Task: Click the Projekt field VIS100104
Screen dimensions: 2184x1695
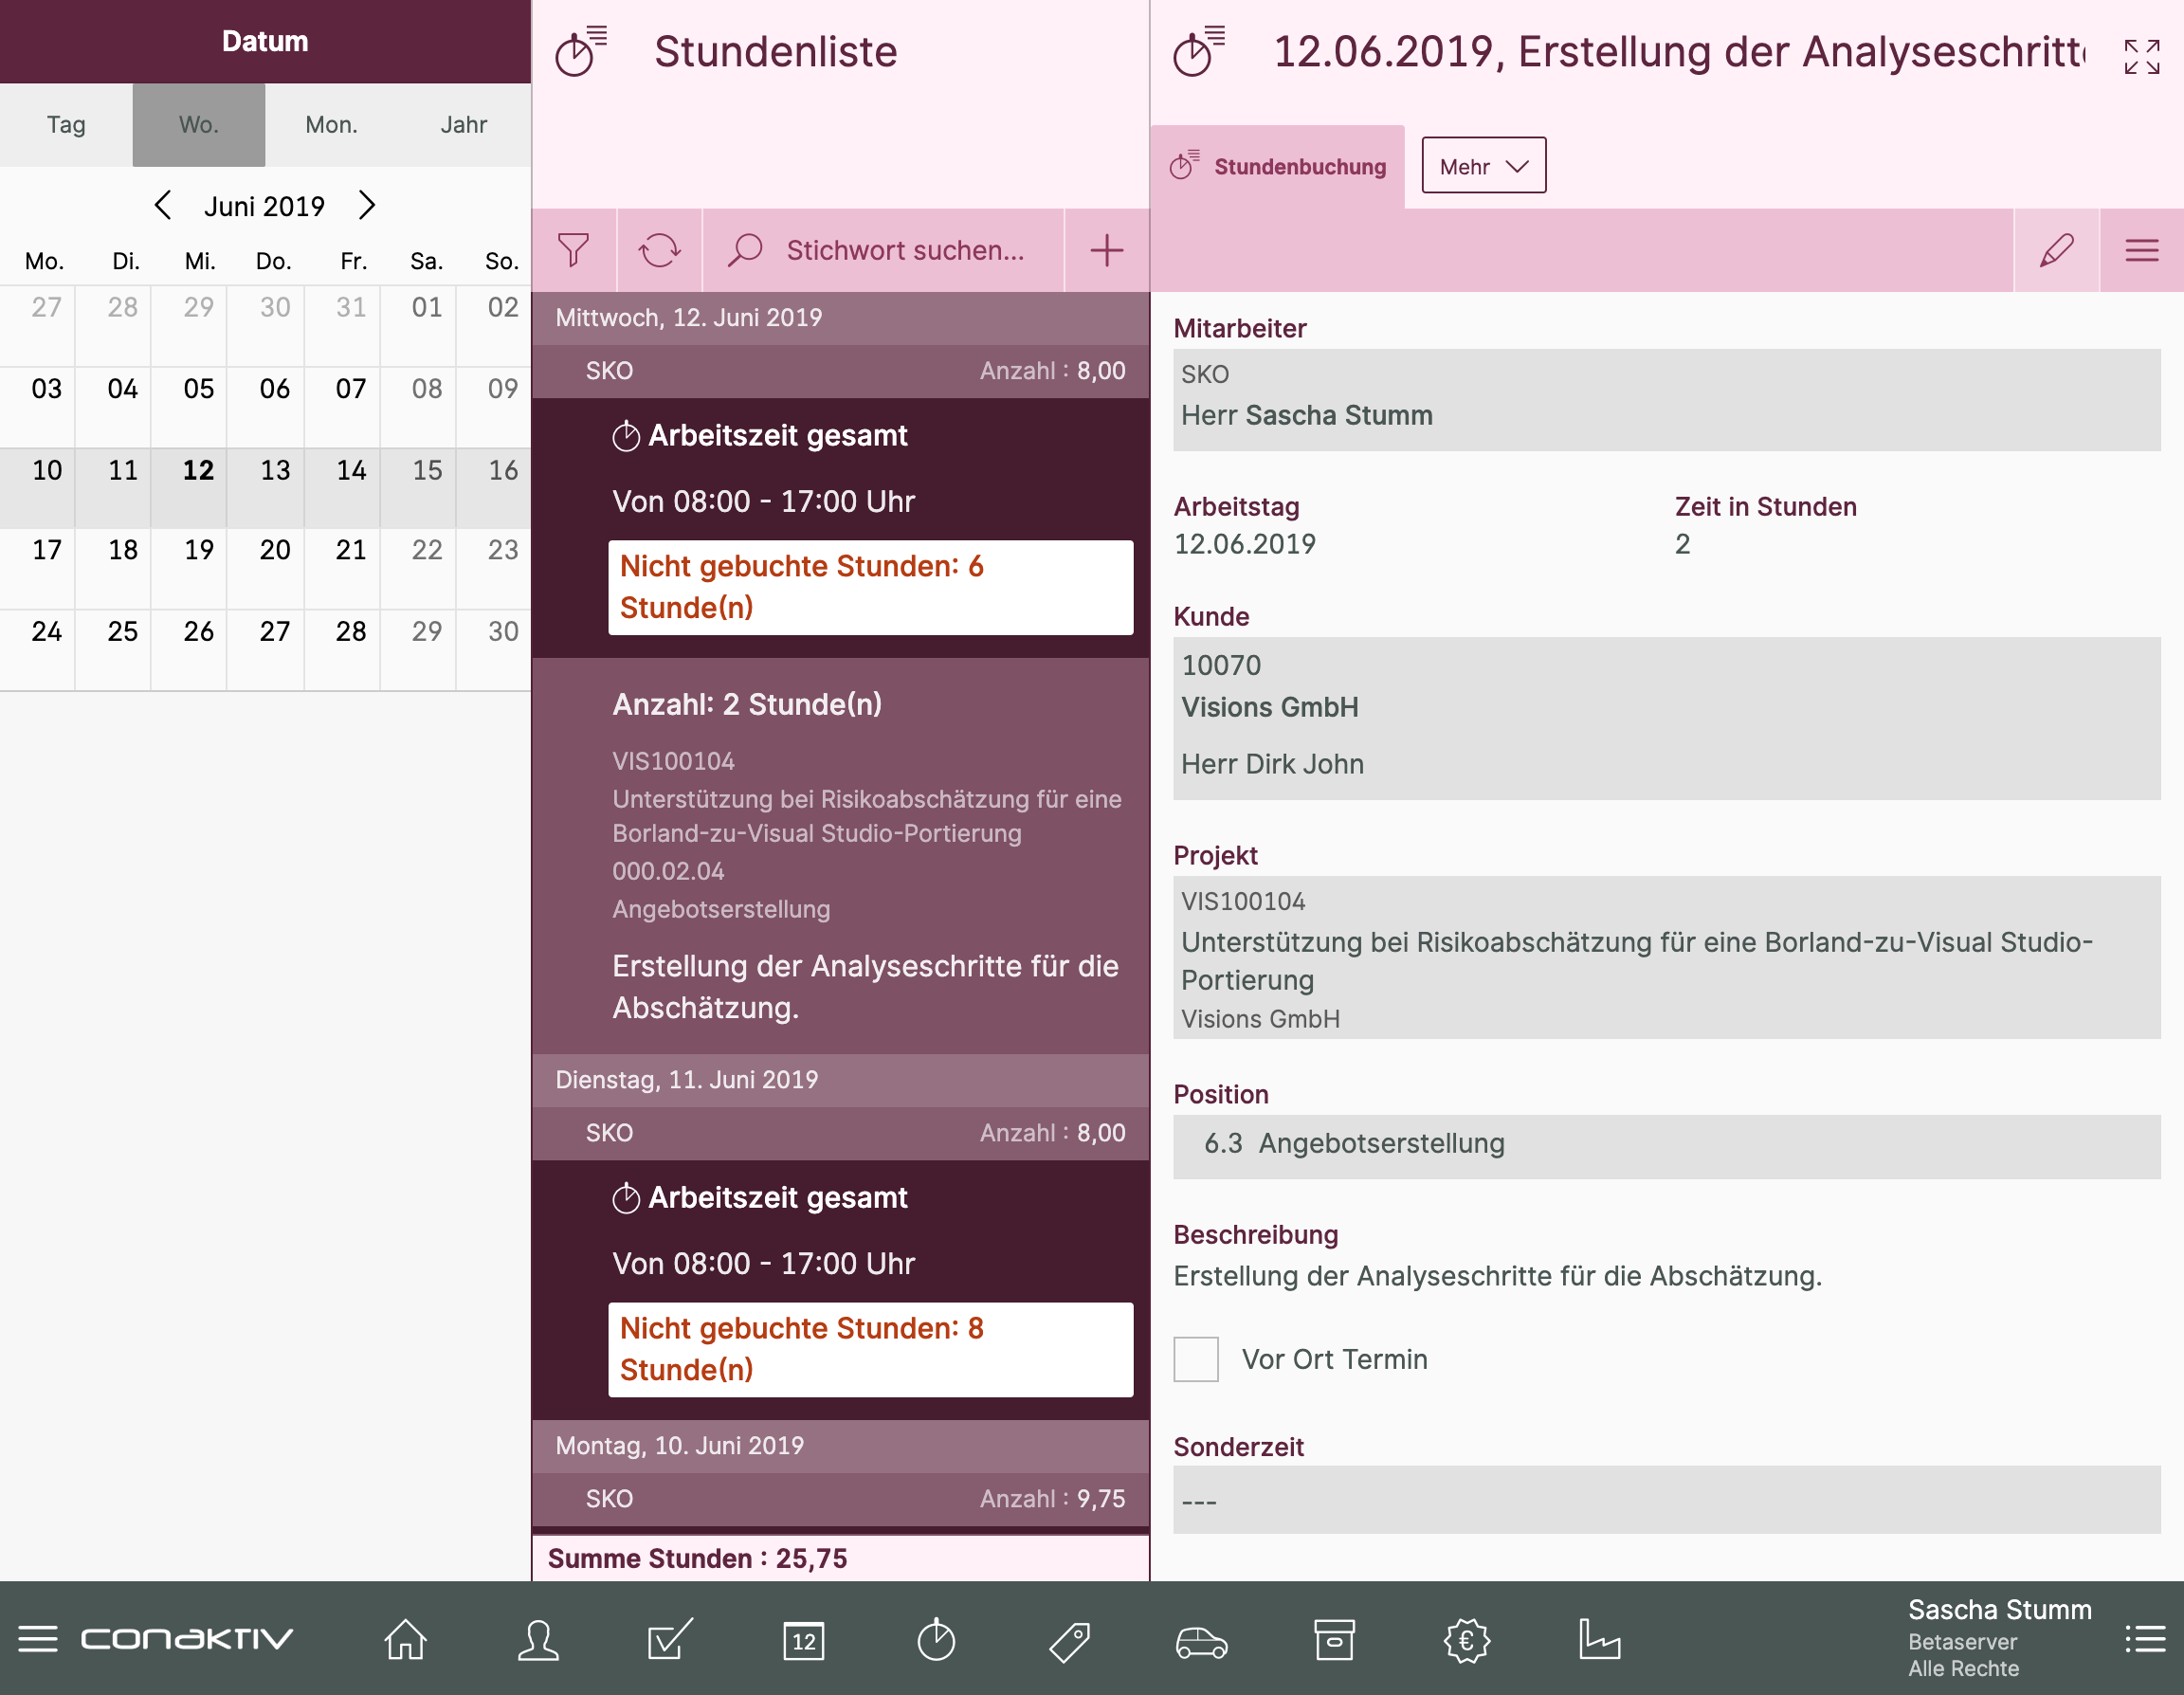Action: point(1666,957)
